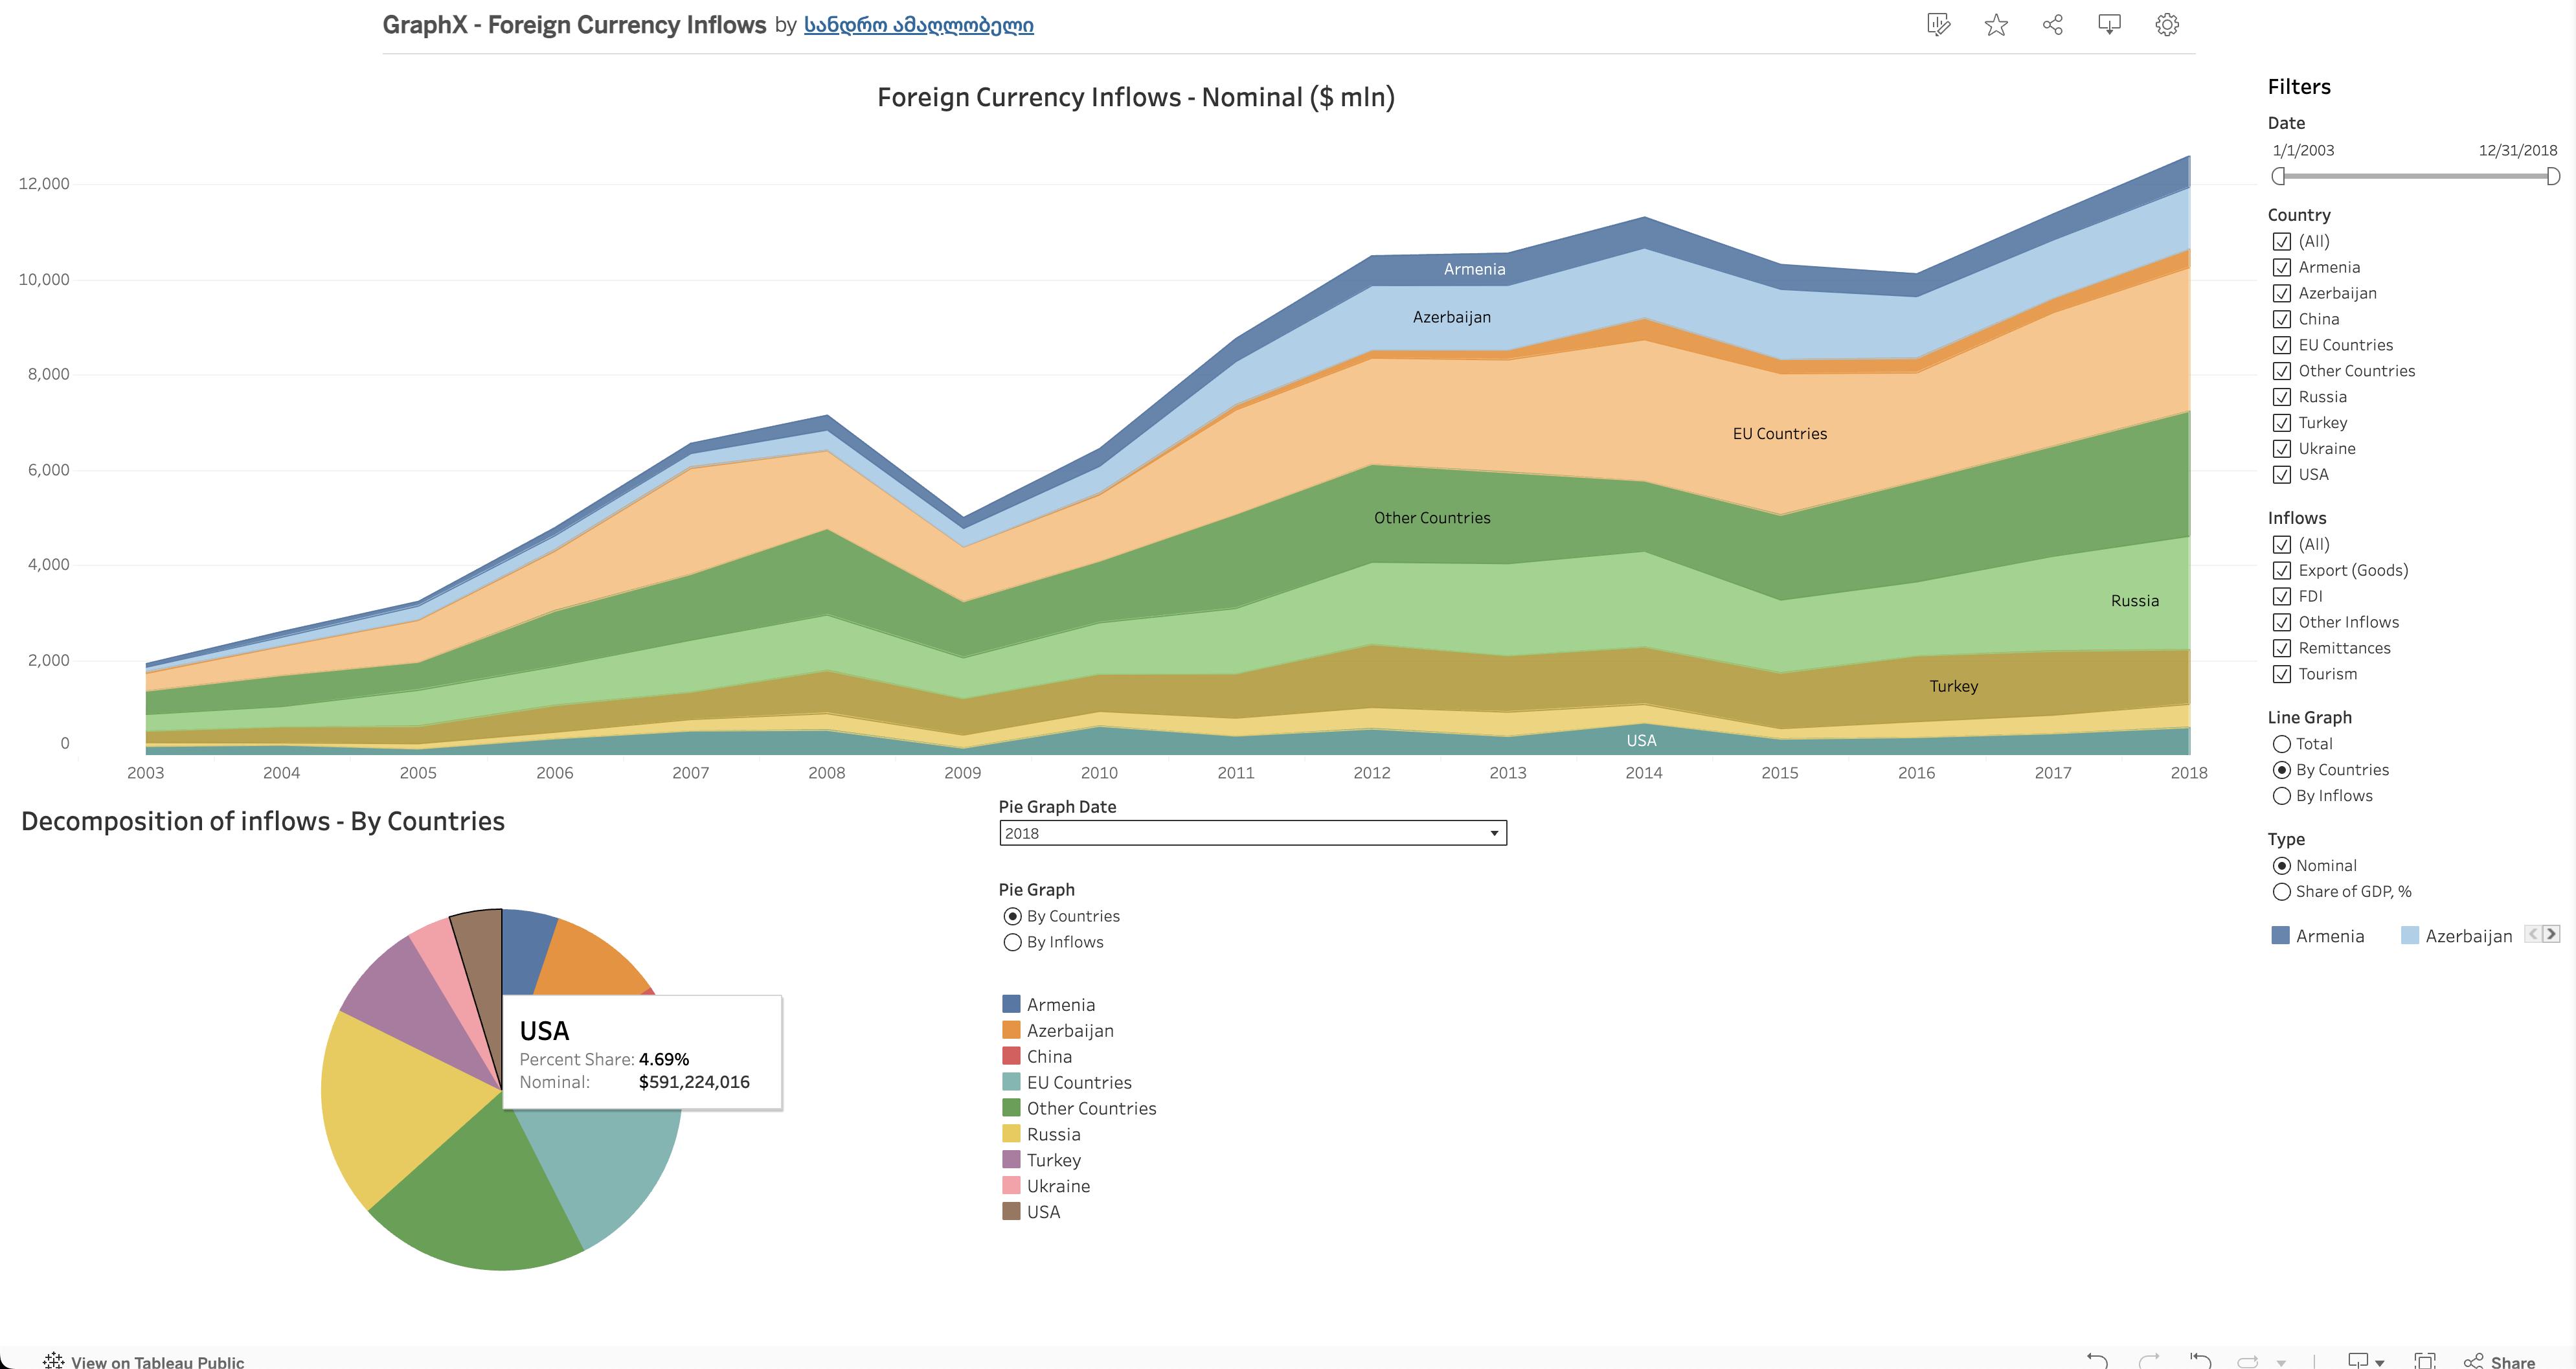Image resolution: width=2576 pixels, height=1369 pixels.
Task: Choose By Inflows for the pie graph
Action: (x=1012, y=941)
